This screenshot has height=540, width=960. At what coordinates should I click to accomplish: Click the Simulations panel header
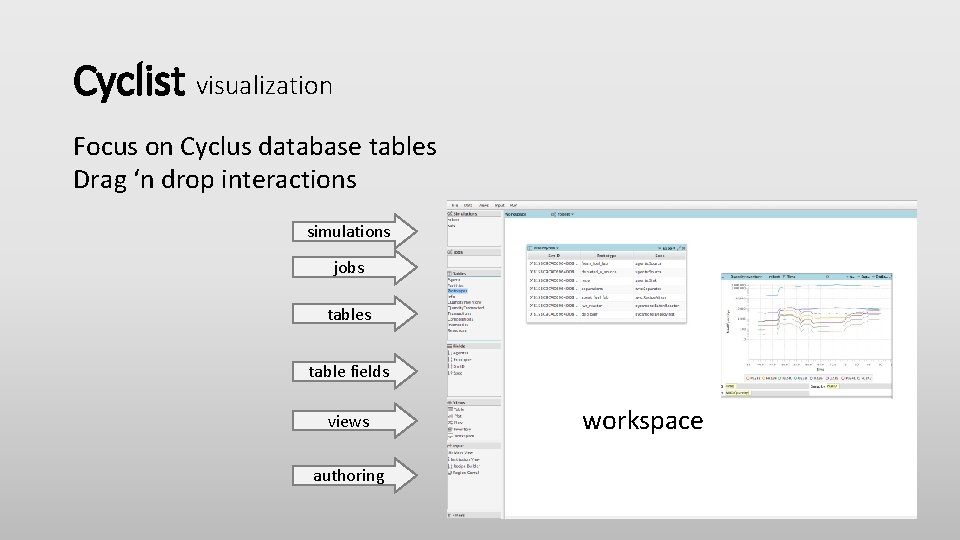474,214
